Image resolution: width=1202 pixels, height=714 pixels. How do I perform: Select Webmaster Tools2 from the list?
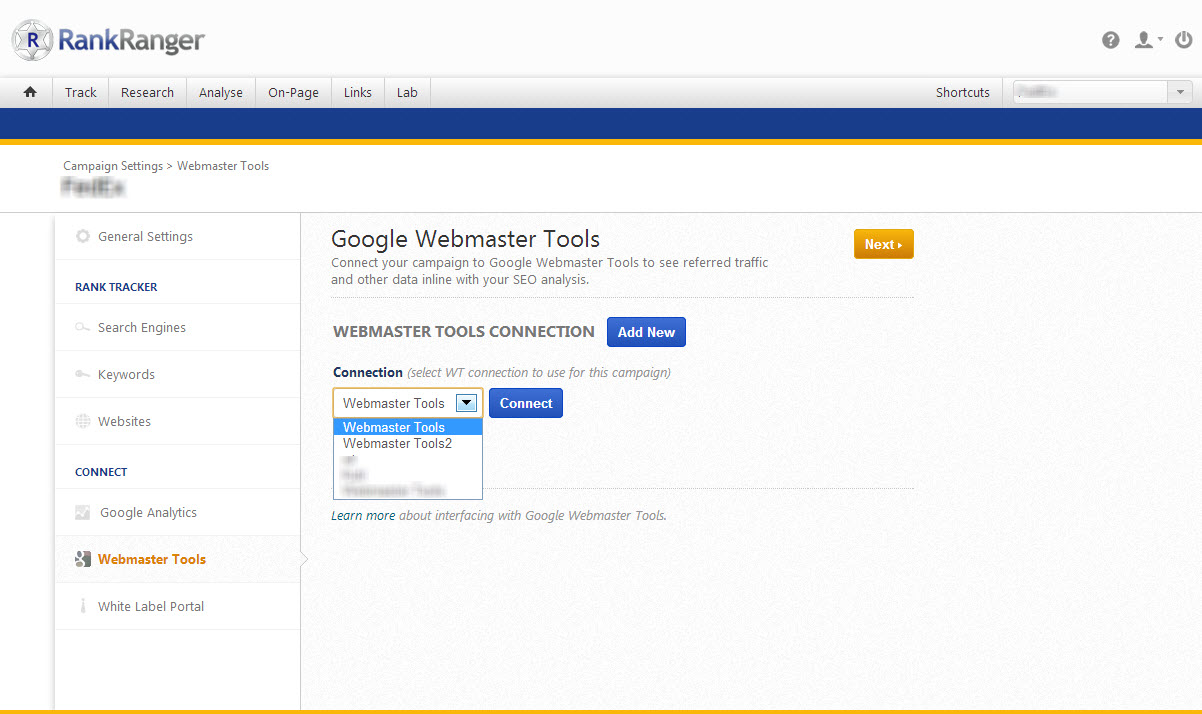(397, 444)
